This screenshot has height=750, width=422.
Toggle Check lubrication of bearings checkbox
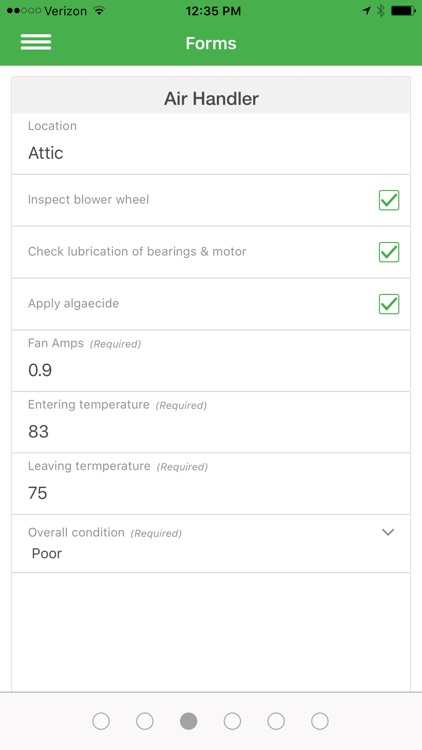(389, 252)
